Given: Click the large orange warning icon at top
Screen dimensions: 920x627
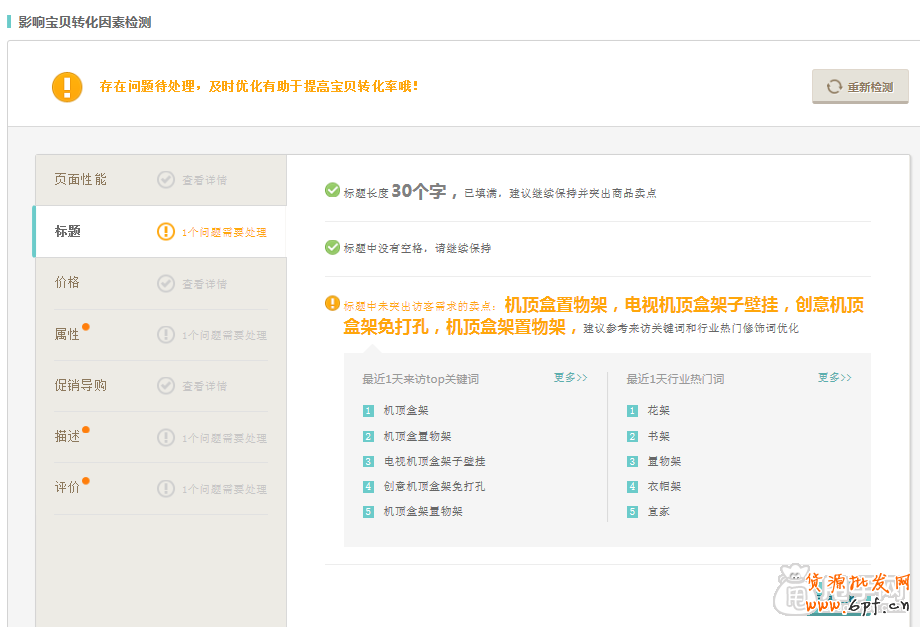Looking at the screenshot, I should (x=67, y=87).
